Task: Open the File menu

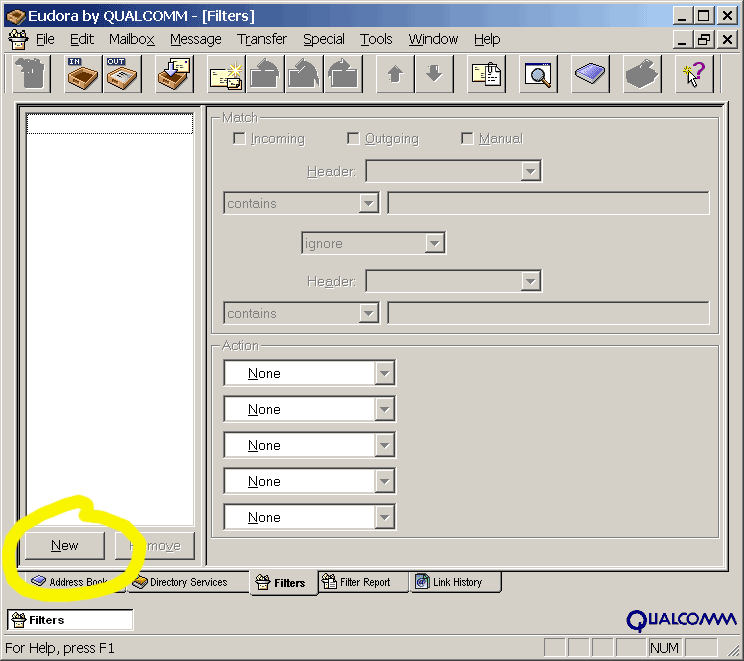Action: (x=45, y=39)
